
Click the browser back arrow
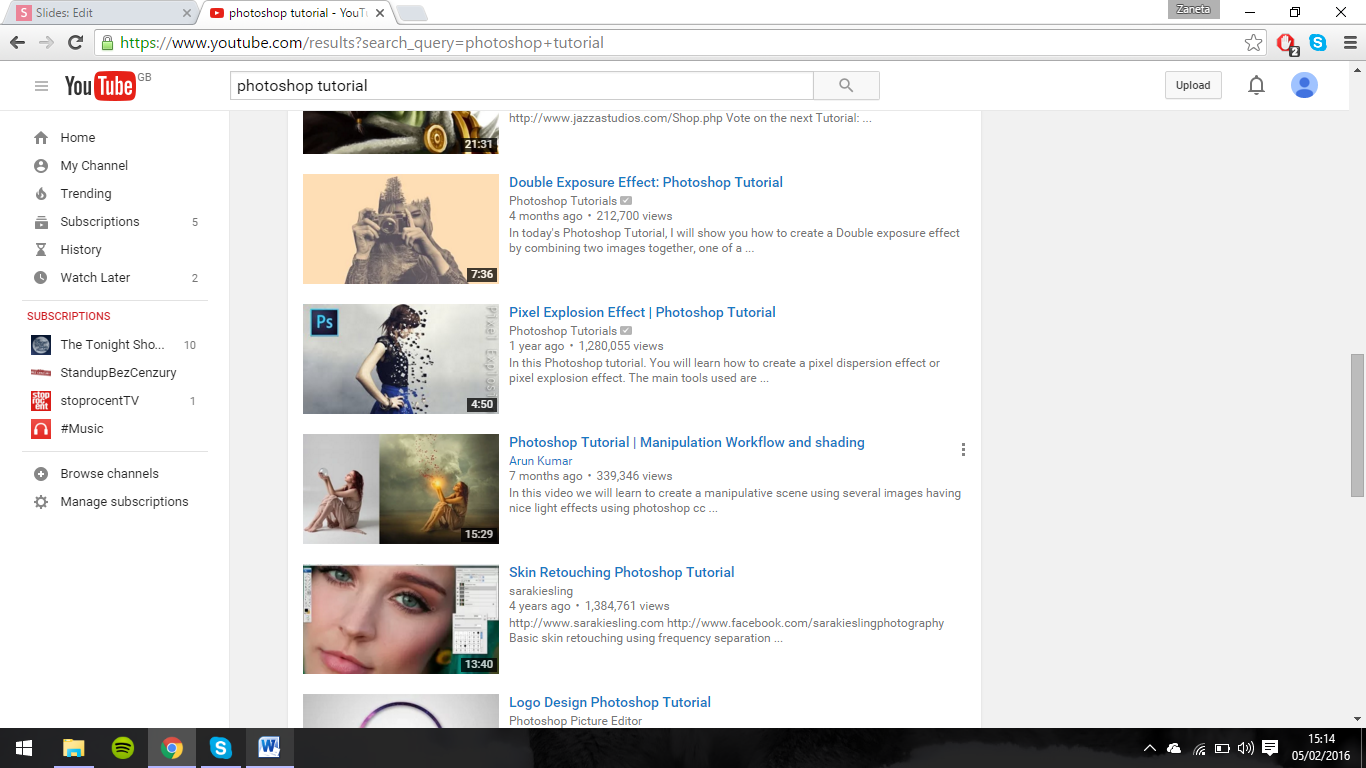pos(17,43)
